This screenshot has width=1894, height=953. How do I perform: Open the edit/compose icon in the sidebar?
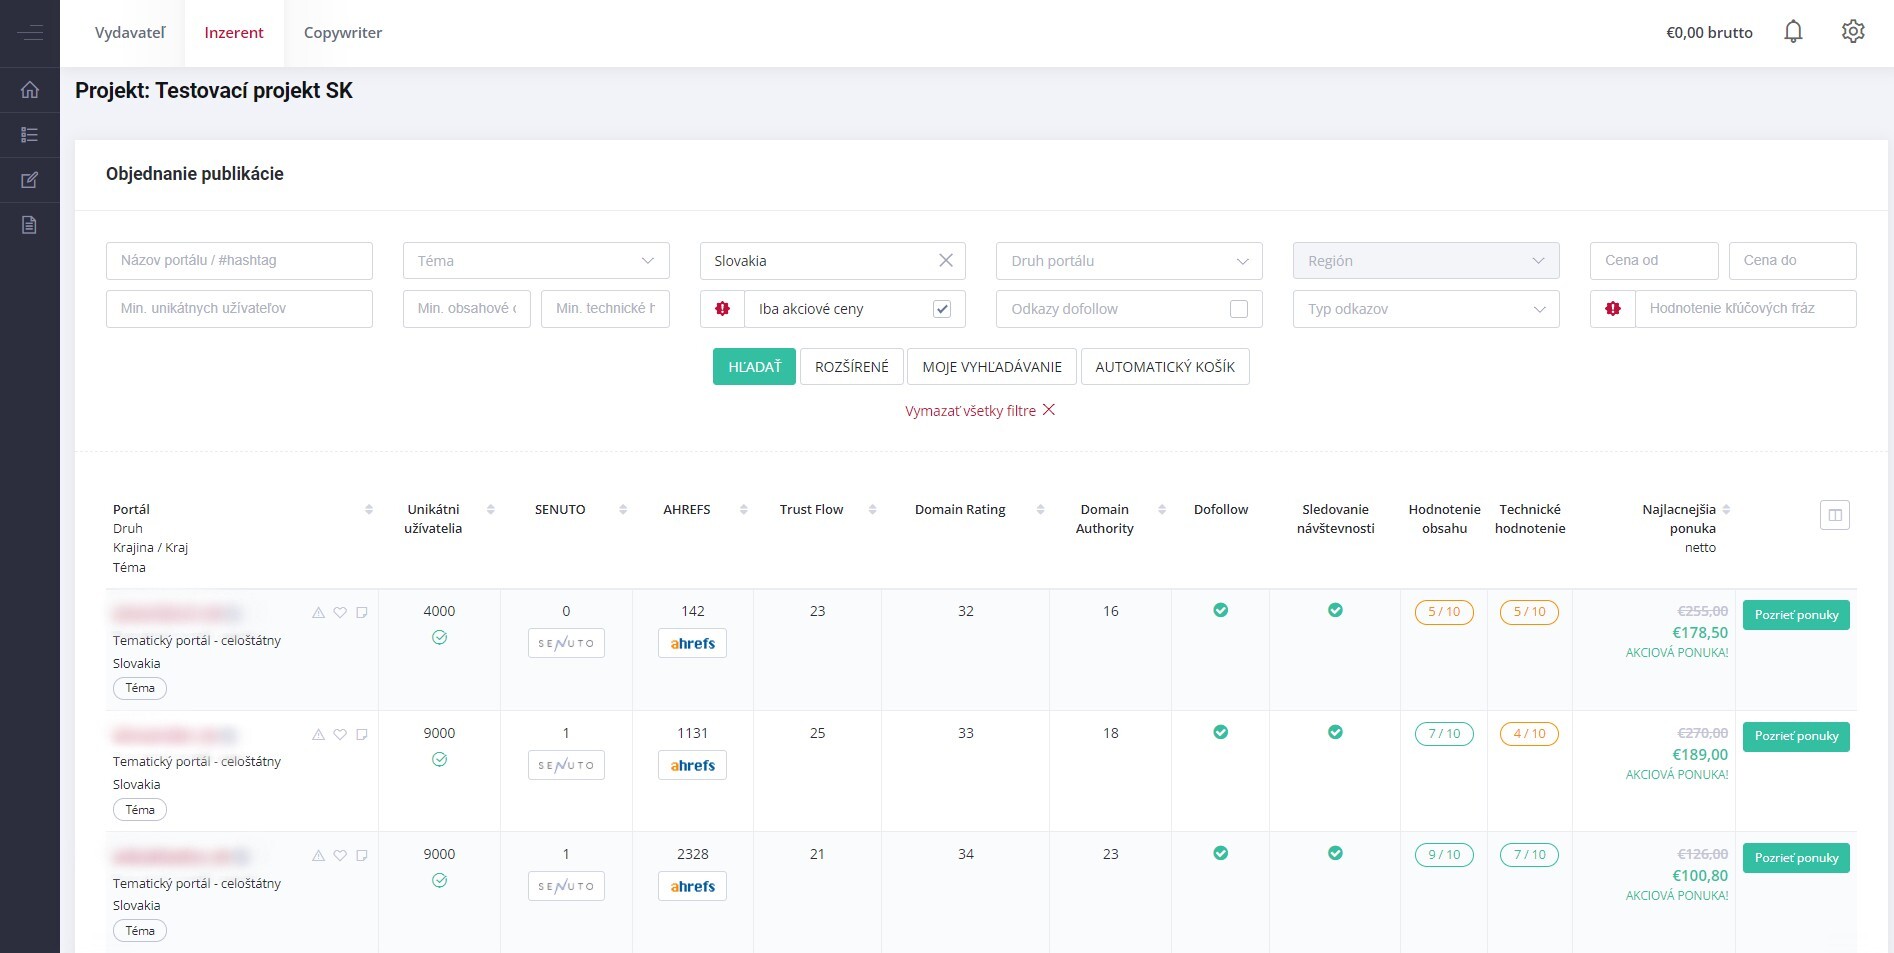pyautogui.click(x=30, y=180)
